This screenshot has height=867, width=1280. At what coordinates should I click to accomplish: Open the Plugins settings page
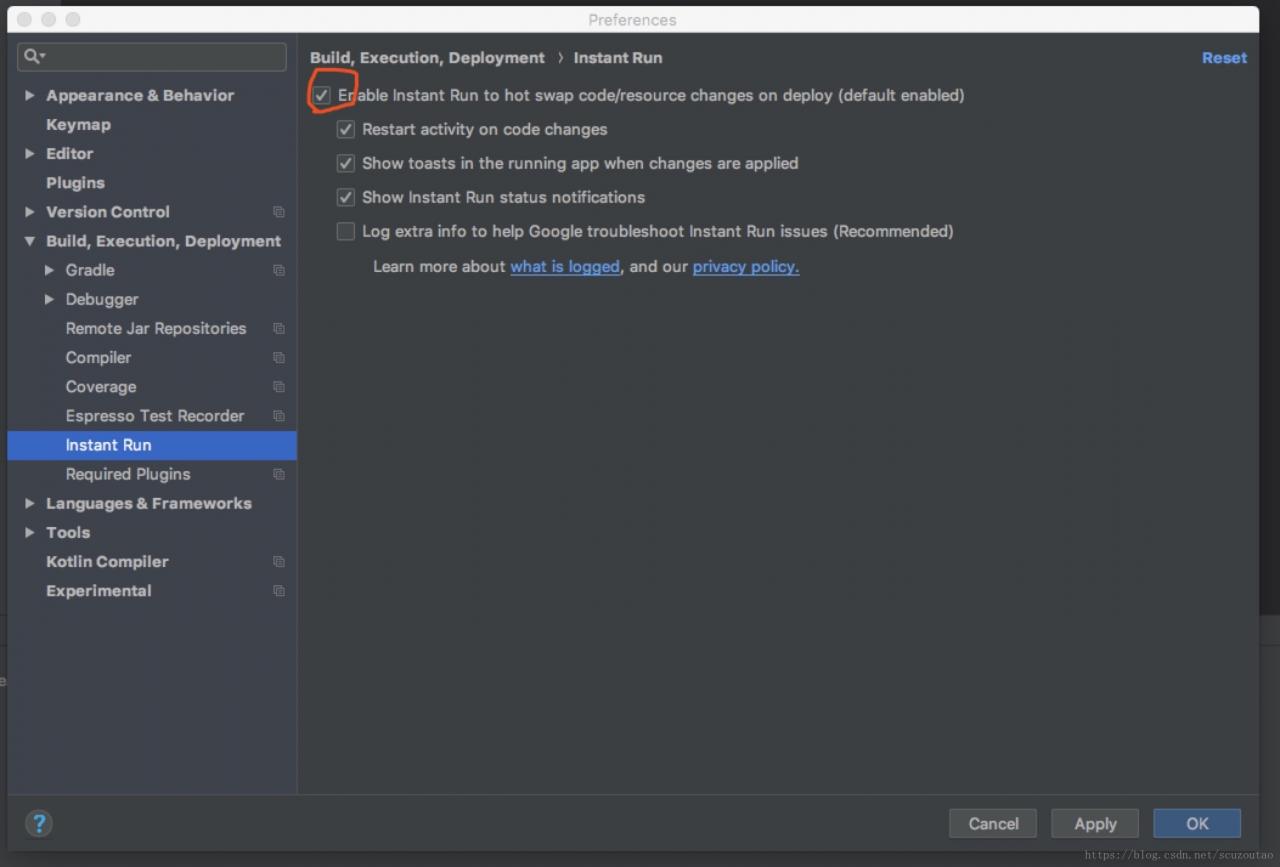tap(75, 183)
